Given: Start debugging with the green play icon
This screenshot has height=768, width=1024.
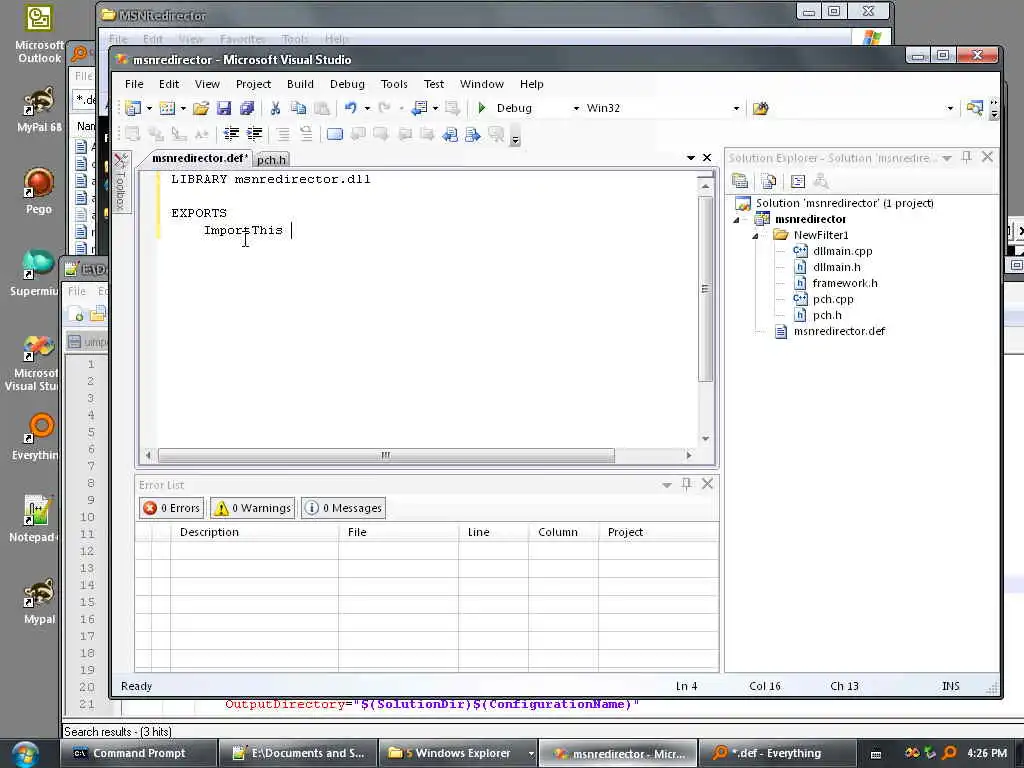Looking at the screenshot, I should click(x=482, y=108).
